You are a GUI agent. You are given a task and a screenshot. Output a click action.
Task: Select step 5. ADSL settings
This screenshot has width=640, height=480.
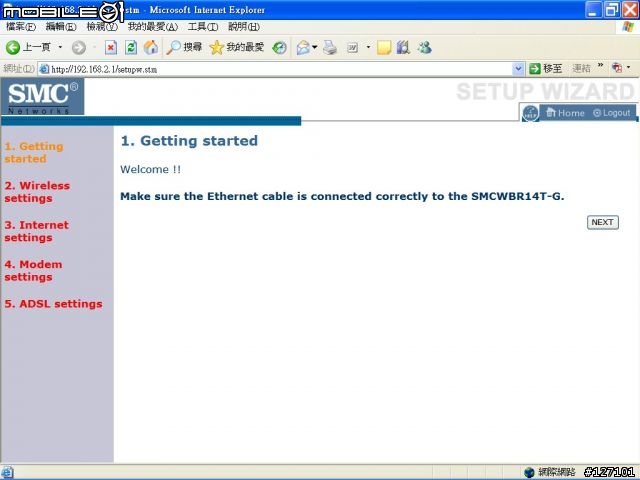(53, 304)
